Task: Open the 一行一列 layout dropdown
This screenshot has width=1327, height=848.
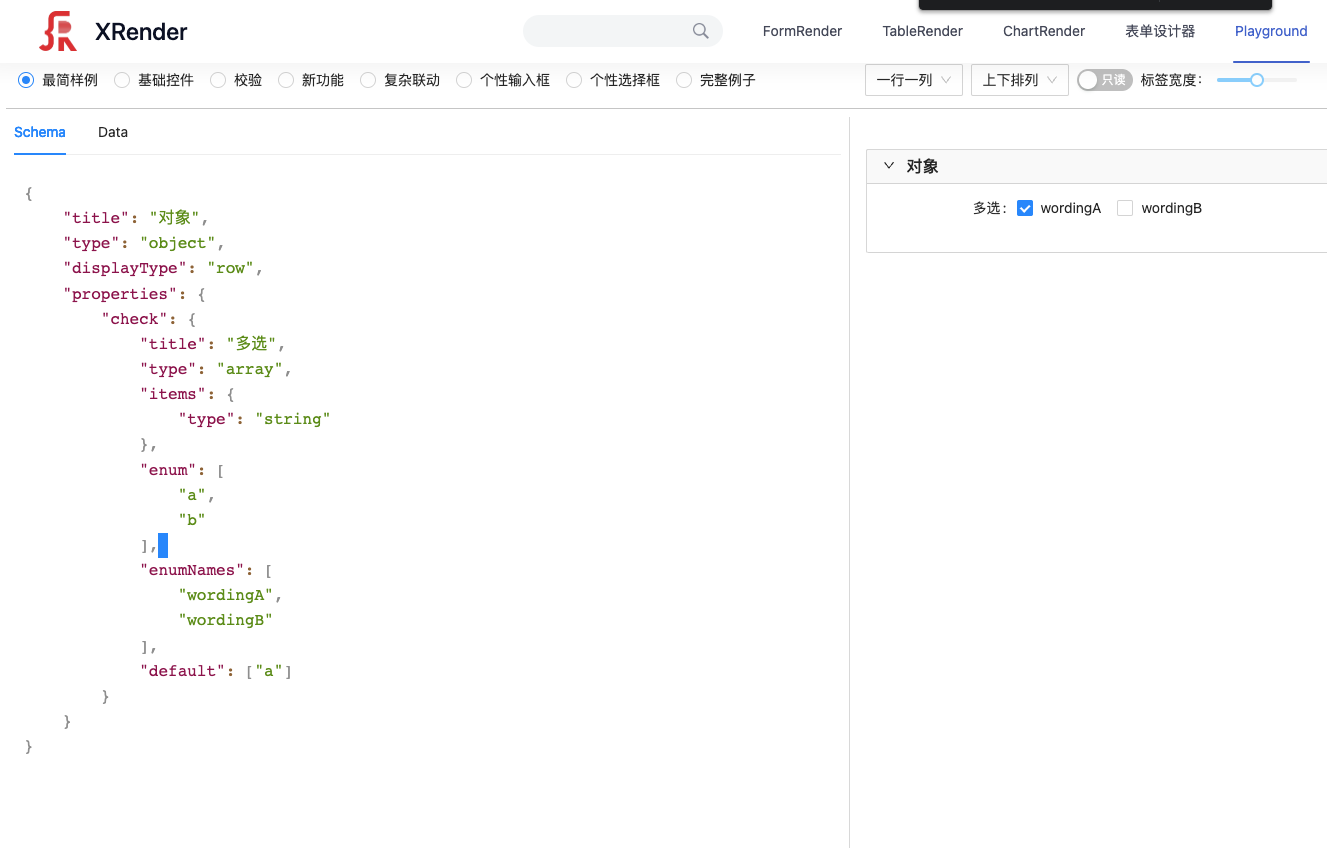Action: click(912, 80)
